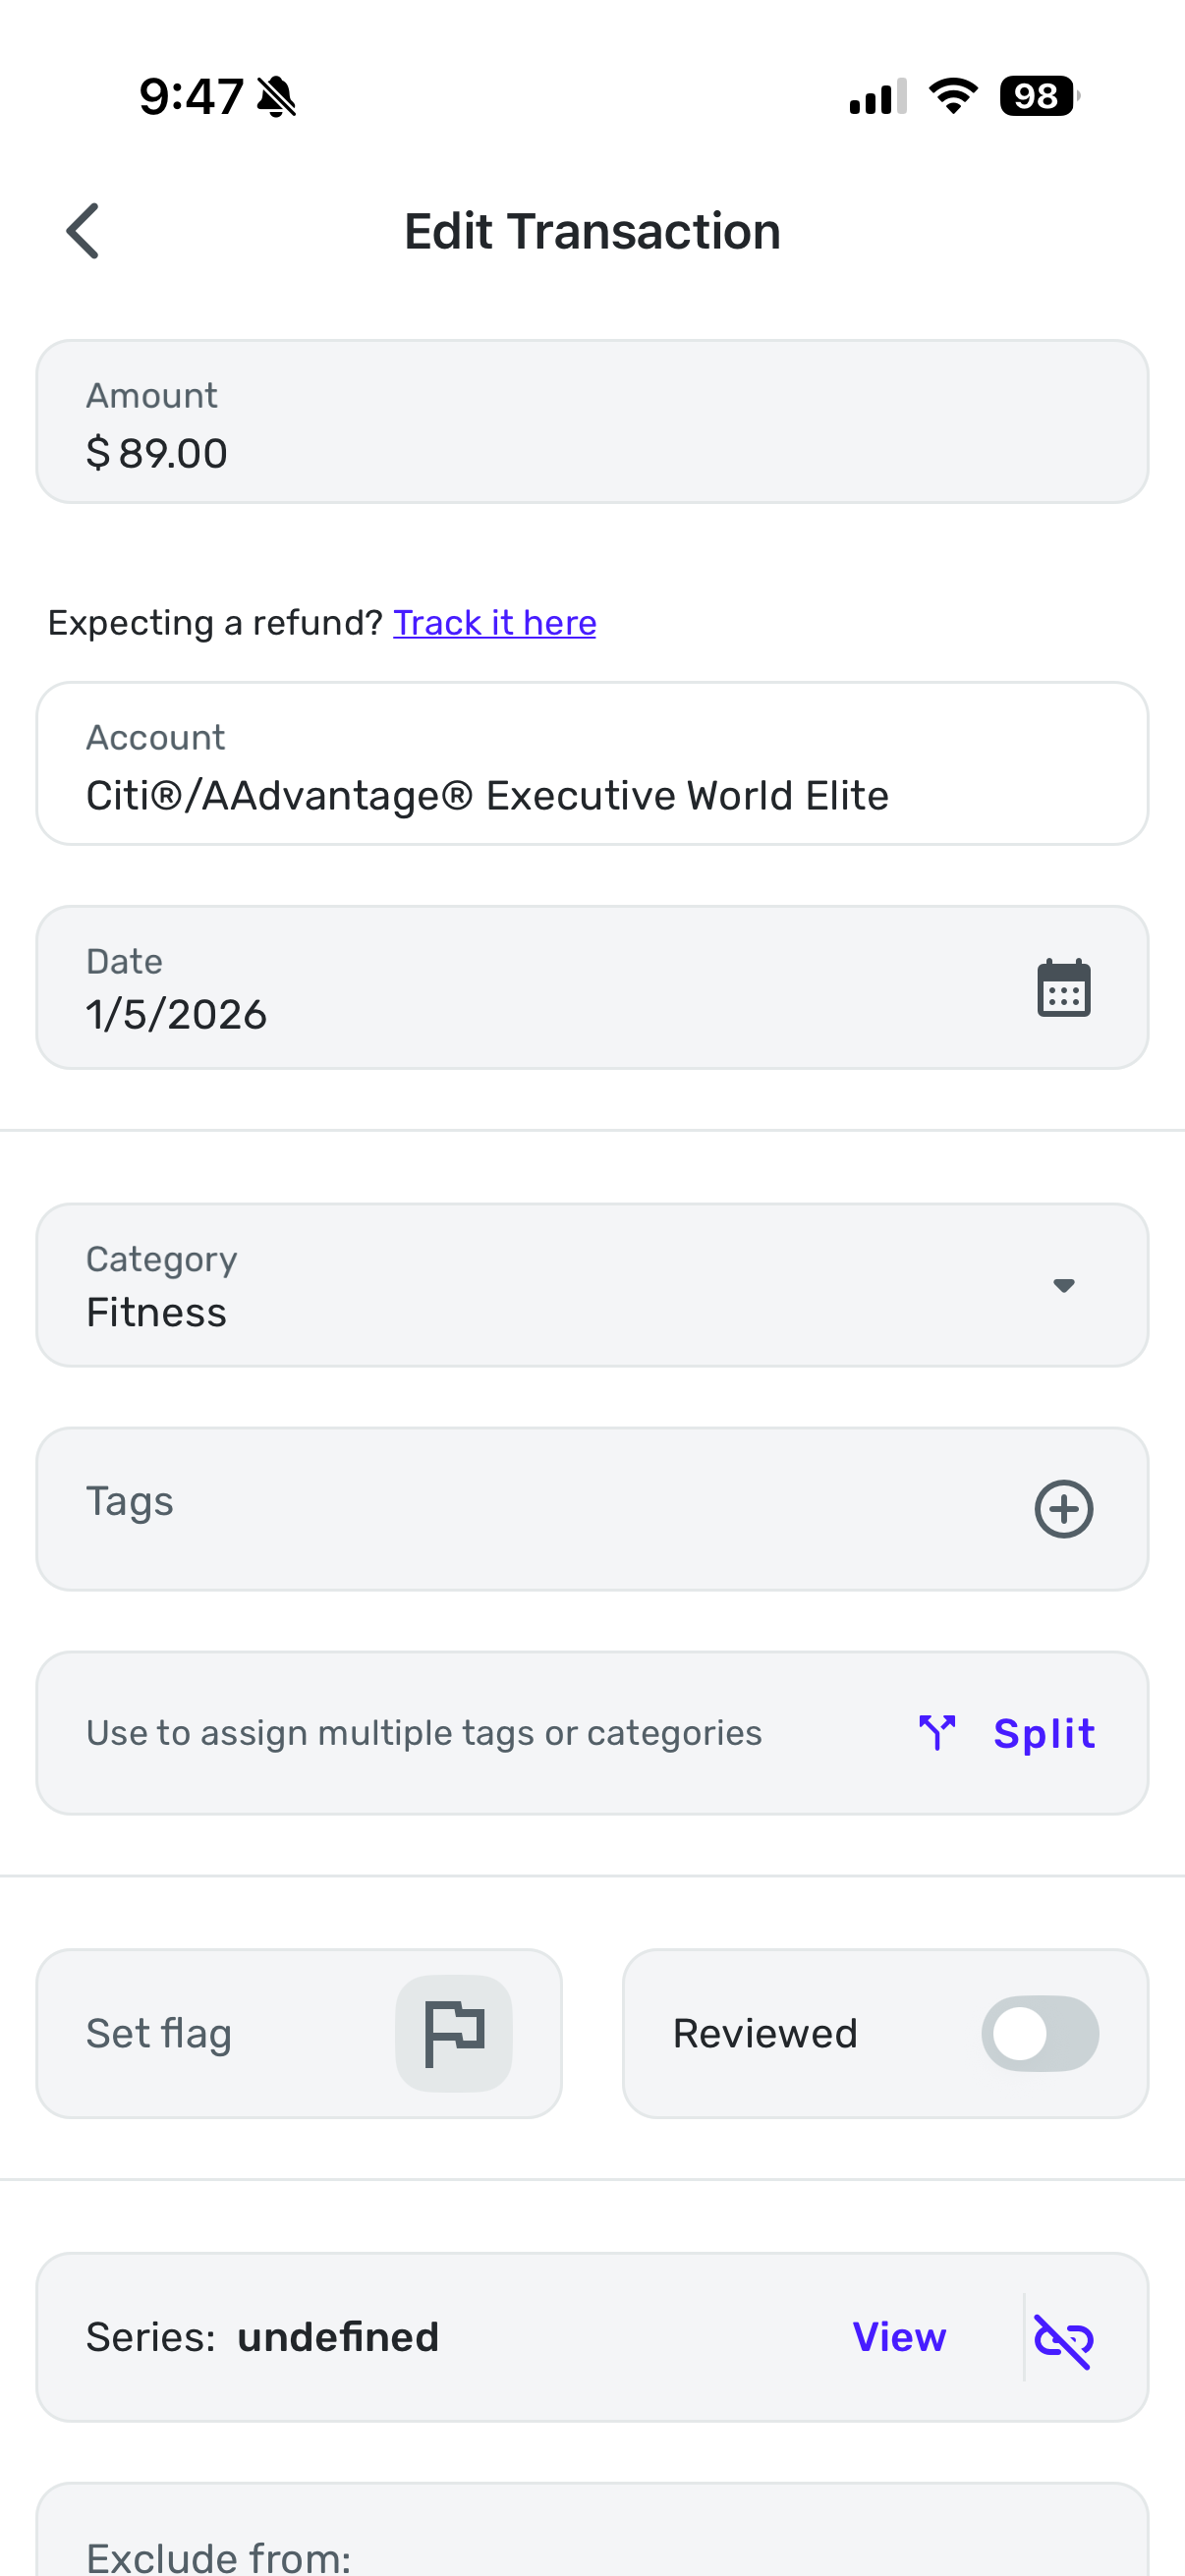Expand the Category dropdown arrow

(x=1063, y=1285)
